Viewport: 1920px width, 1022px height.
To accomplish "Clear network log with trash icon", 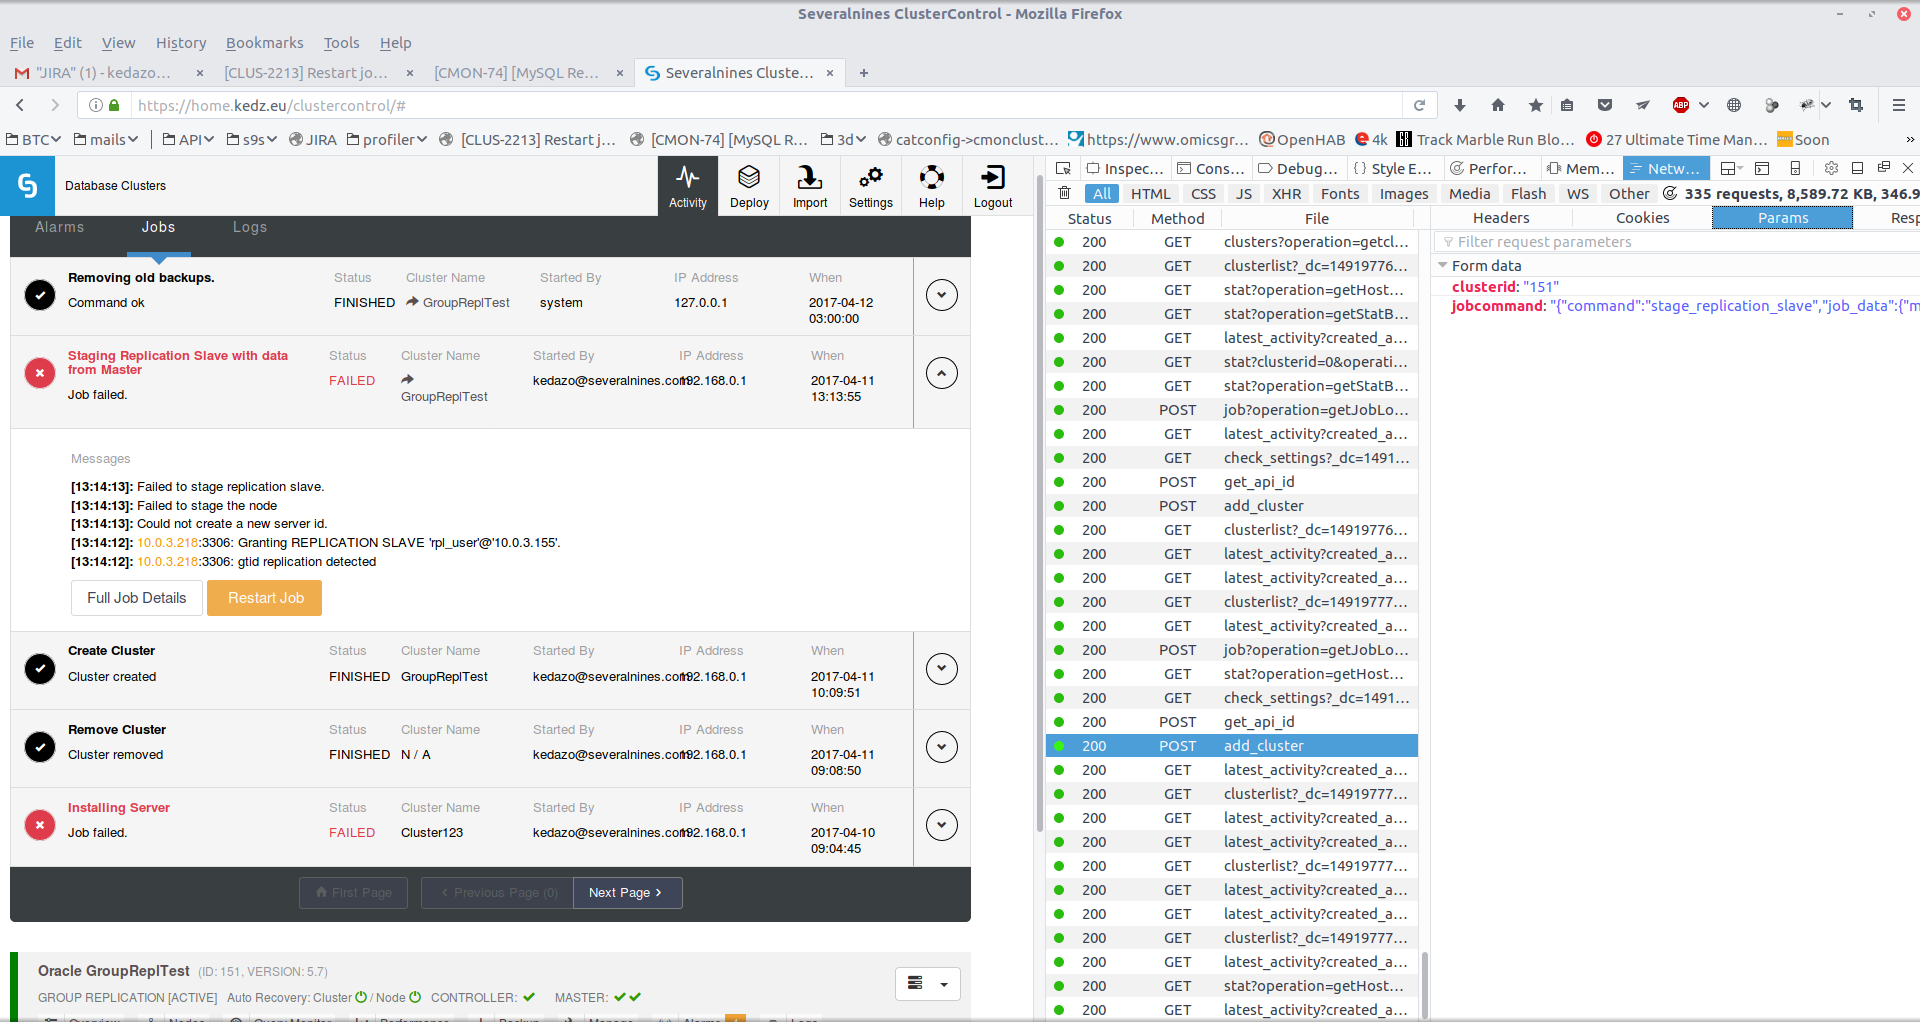I will (1064, 193).
